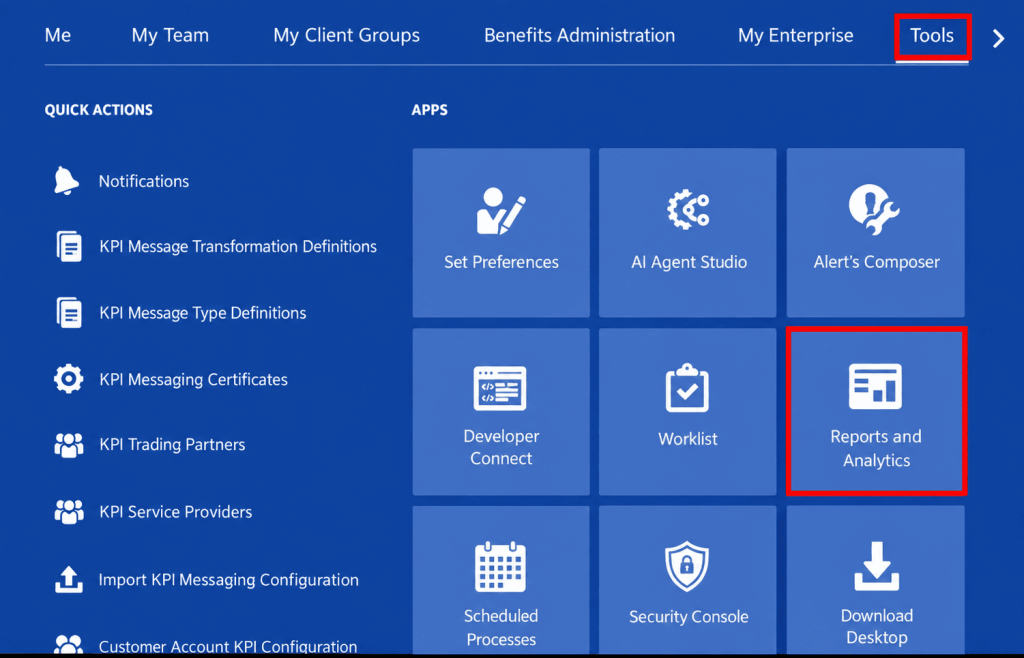Open Import KPI Messaging Configuration link

coord(229,580)
